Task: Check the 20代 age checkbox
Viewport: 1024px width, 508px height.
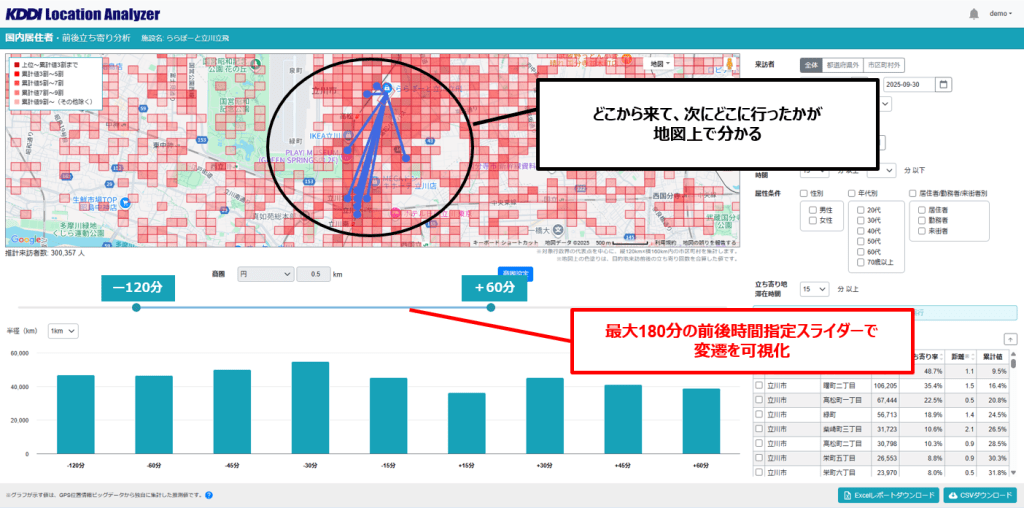Action: tap(860, 211)
